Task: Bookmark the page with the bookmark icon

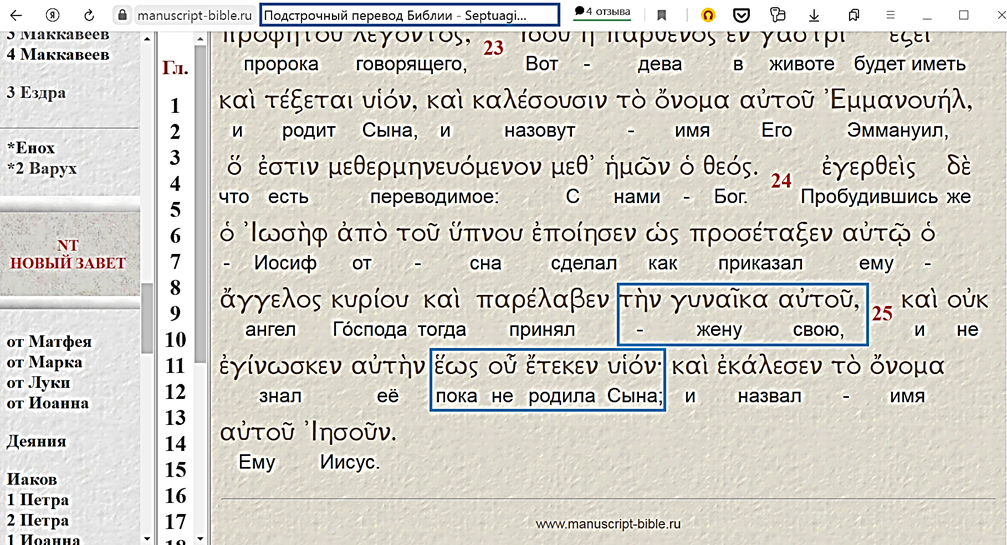Action: coord(661,15)
